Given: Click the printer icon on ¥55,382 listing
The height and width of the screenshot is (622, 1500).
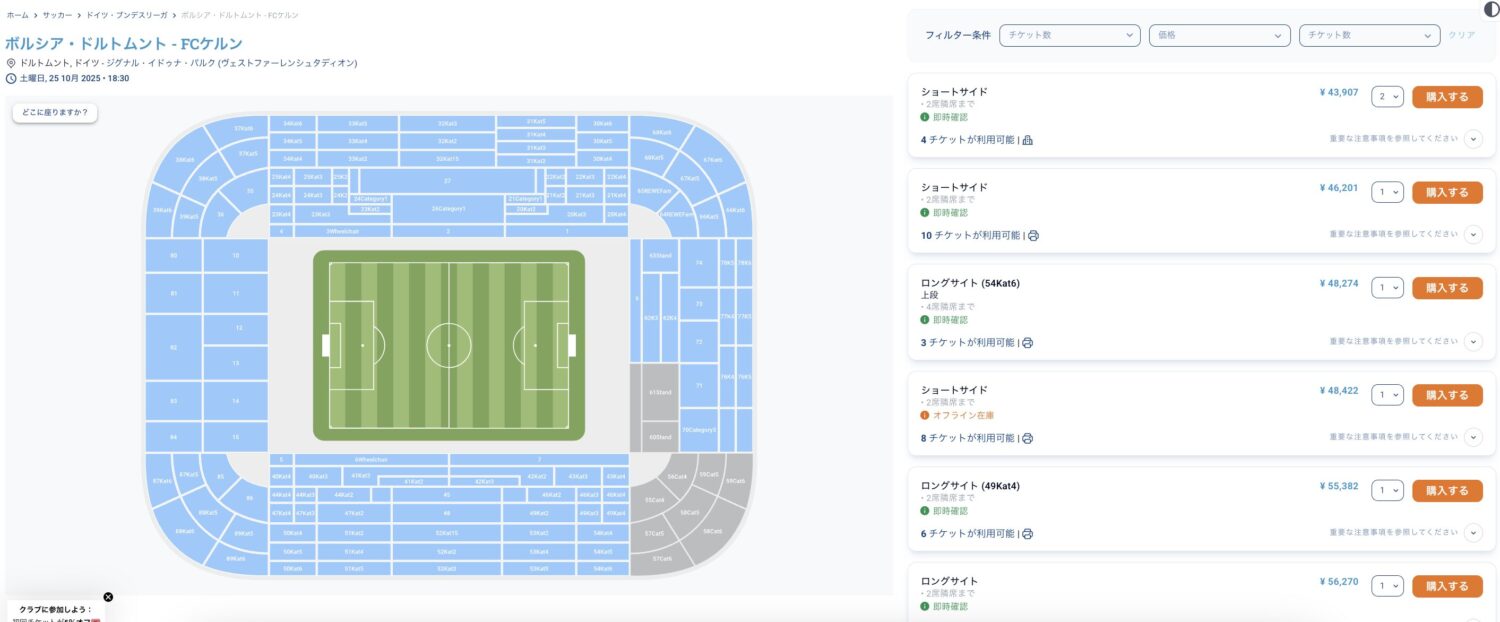Looking at the screenshot, I should point(1027,534).
